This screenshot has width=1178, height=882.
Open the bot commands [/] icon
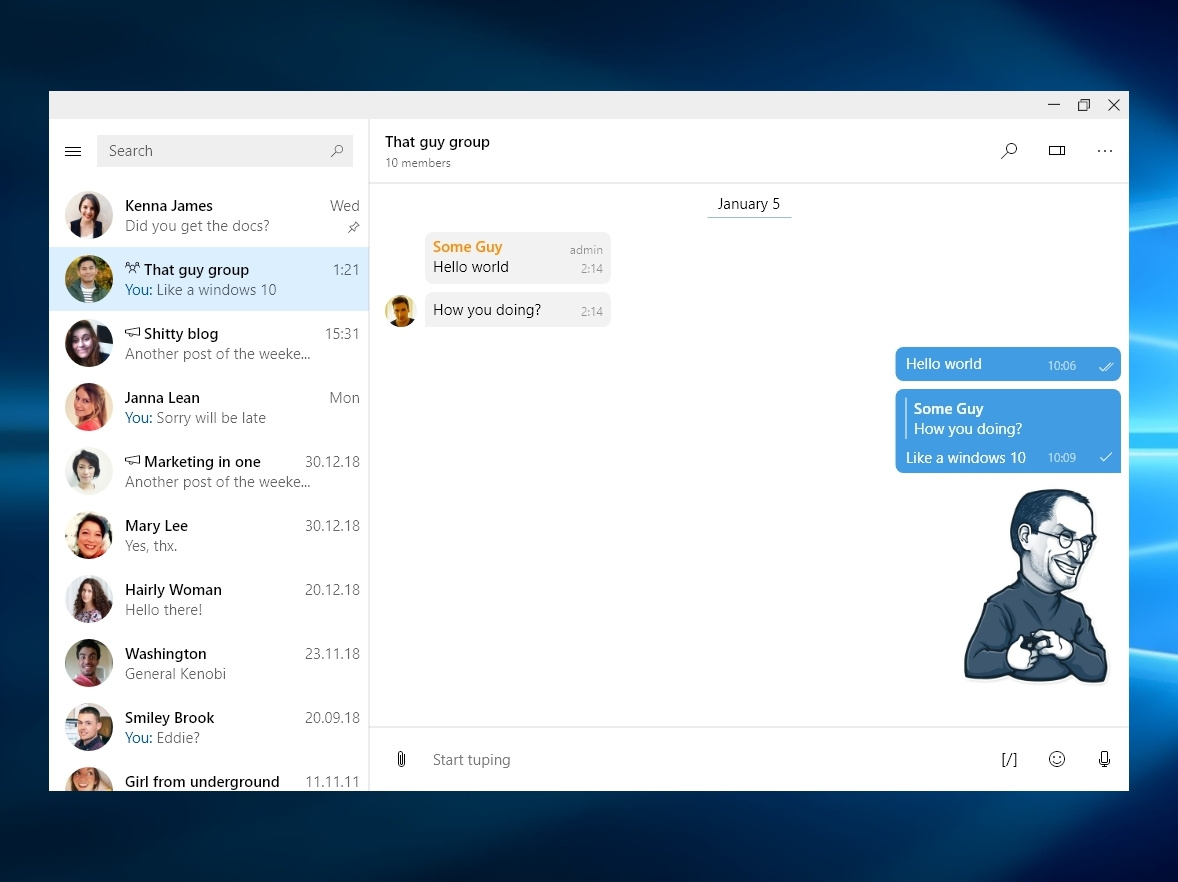1009,759
